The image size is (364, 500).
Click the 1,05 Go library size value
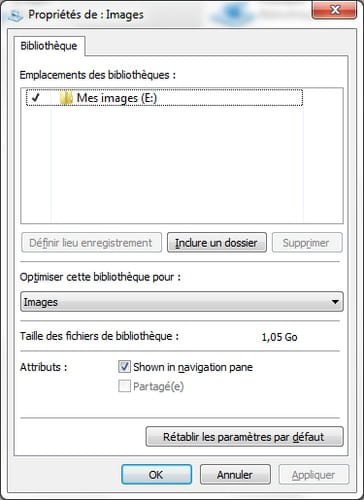click(279, 337)
